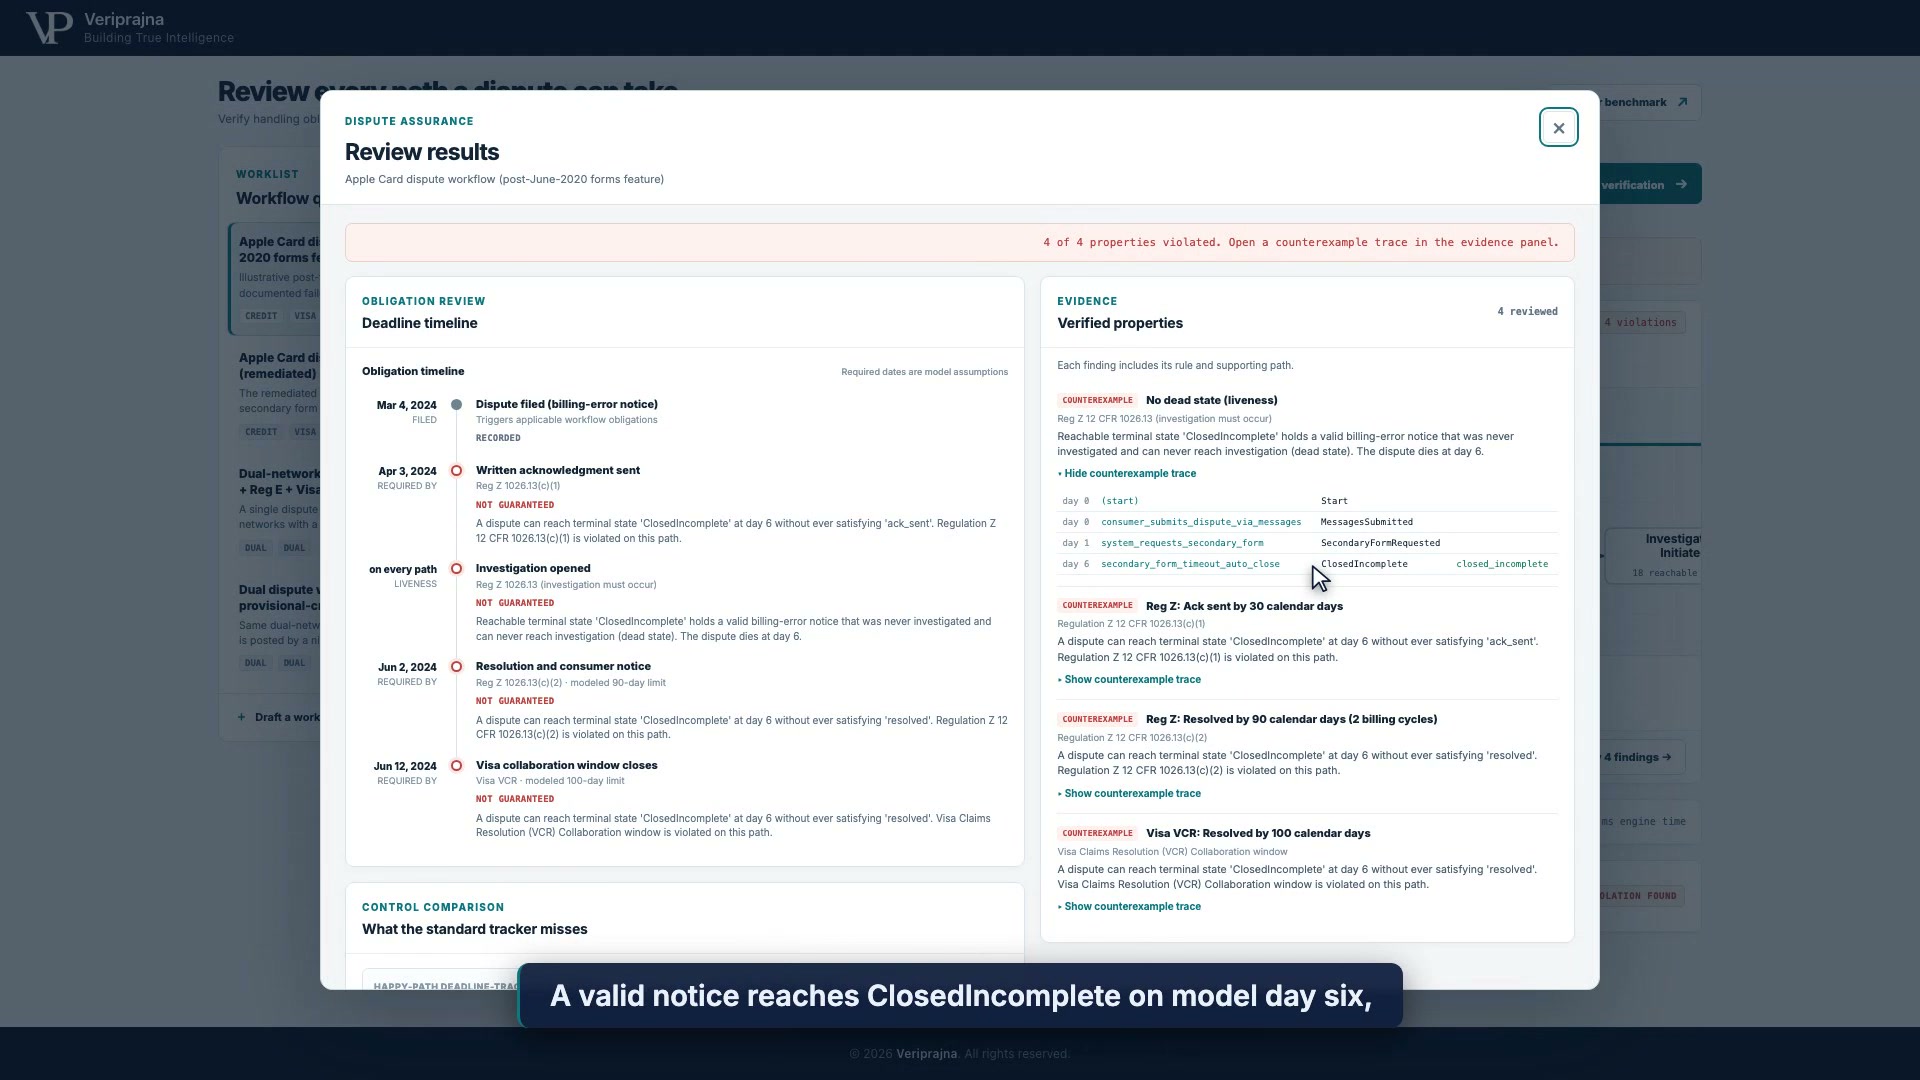Close the Review results dialog
1920x1080 pixels.
(1558, 128)
